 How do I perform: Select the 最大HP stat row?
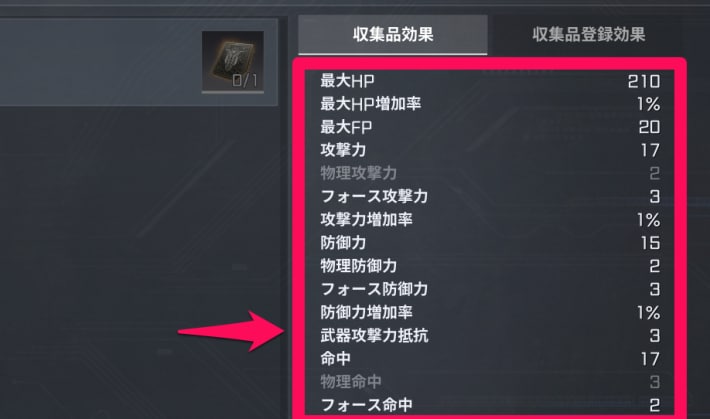click(489, 81)
